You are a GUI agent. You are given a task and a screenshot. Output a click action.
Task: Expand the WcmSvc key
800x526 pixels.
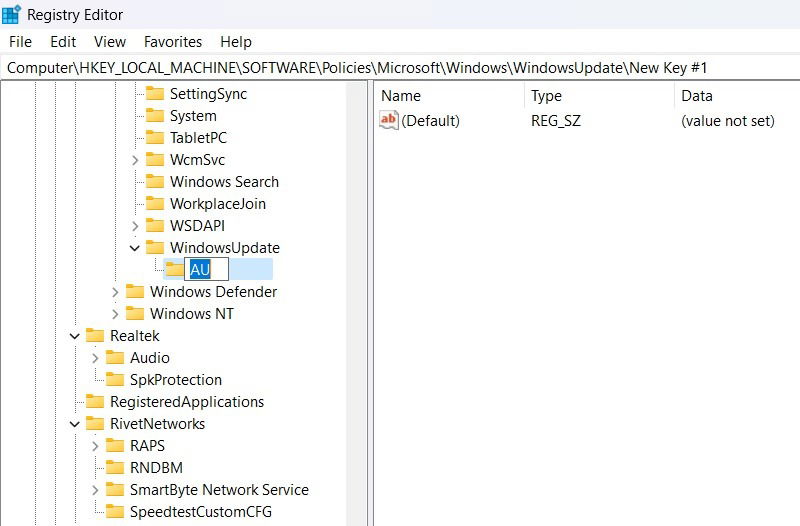[135, 160]
